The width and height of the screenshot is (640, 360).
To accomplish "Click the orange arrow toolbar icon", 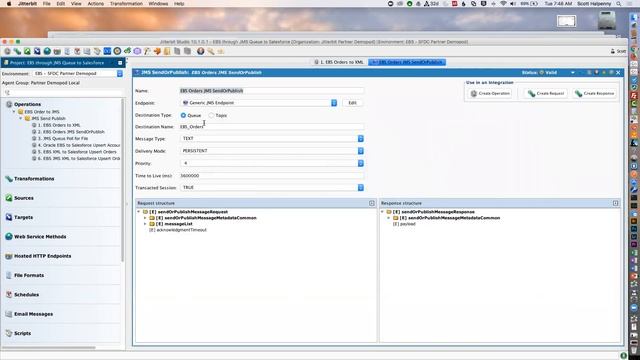I will coord(157,51).
